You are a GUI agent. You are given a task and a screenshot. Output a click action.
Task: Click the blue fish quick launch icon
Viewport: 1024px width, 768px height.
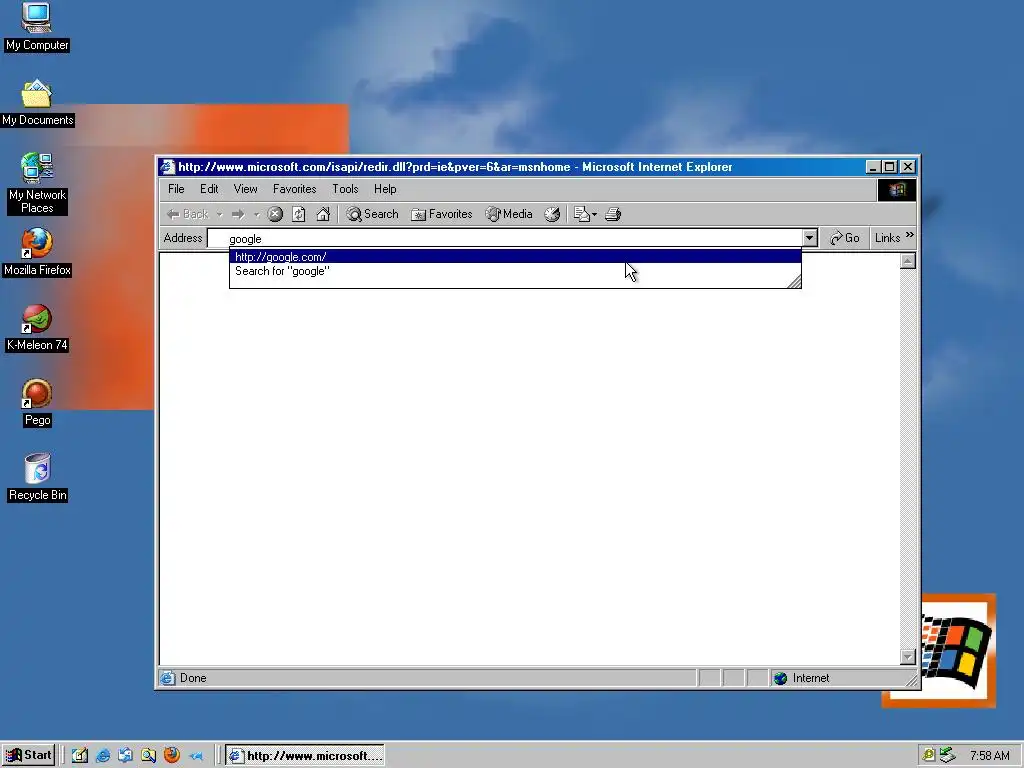(196, 756)
